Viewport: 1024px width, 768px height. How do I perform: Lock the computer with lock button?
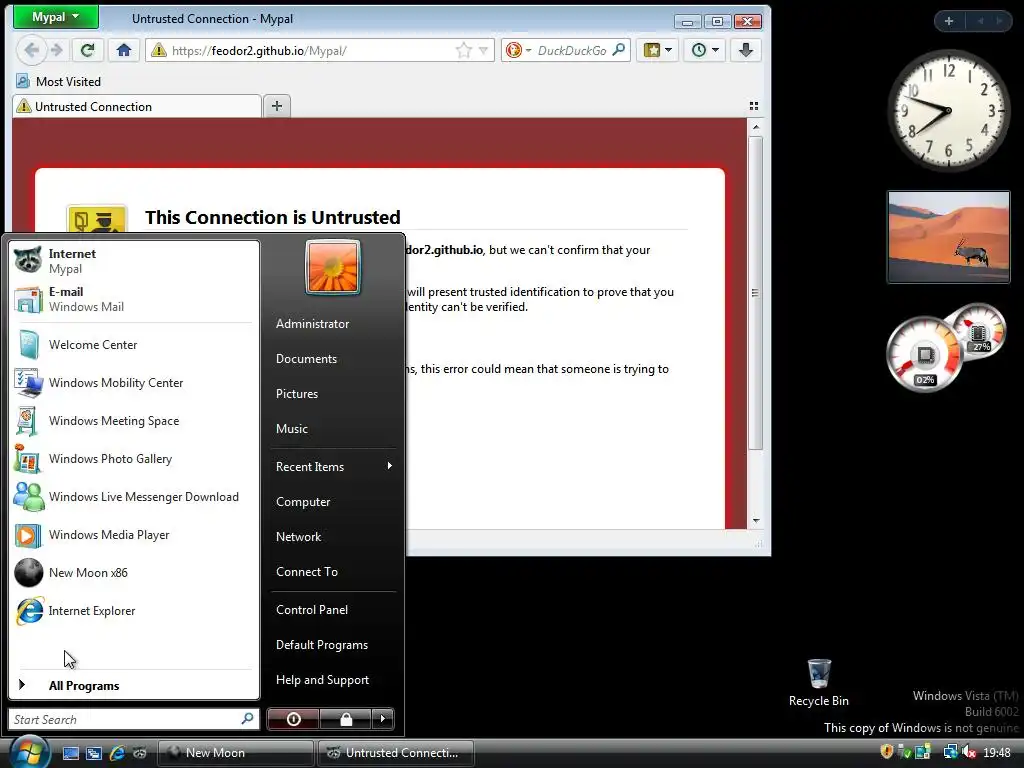coord(346,719)
